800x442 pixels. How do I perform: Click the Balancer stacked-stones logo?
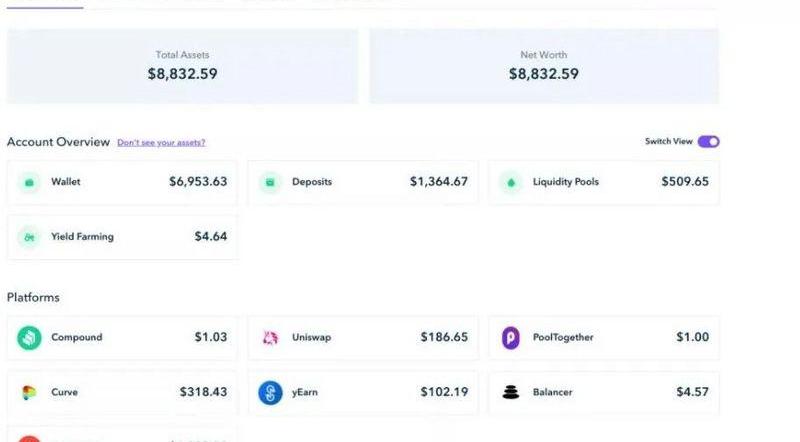coord(511,392)
